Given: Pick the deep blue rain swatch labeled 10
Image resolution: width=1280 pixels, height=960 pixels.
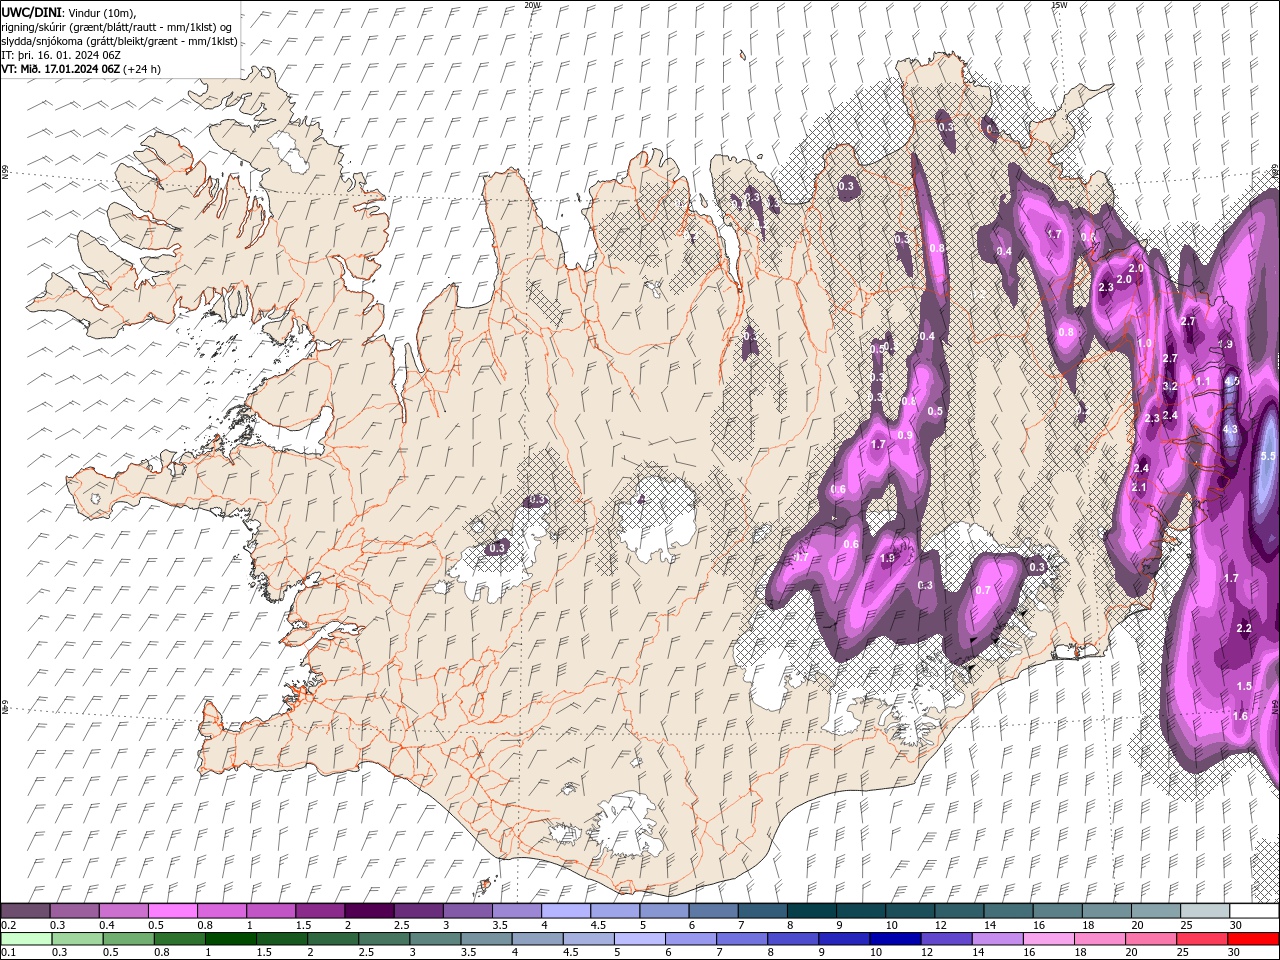Looking at the screenshot, I should pyautogui.click(x=896, y=939).
